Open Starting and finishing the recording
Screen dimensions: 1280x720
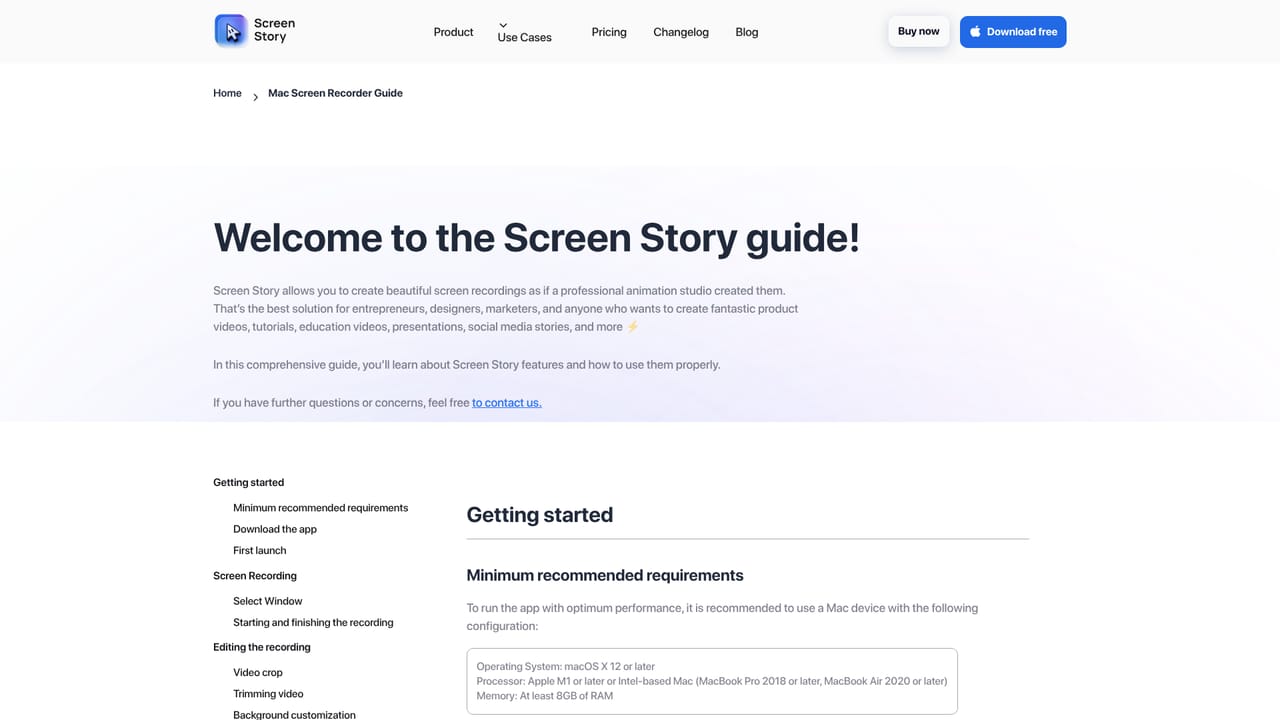pyautogui.click(x=313, y=622)
